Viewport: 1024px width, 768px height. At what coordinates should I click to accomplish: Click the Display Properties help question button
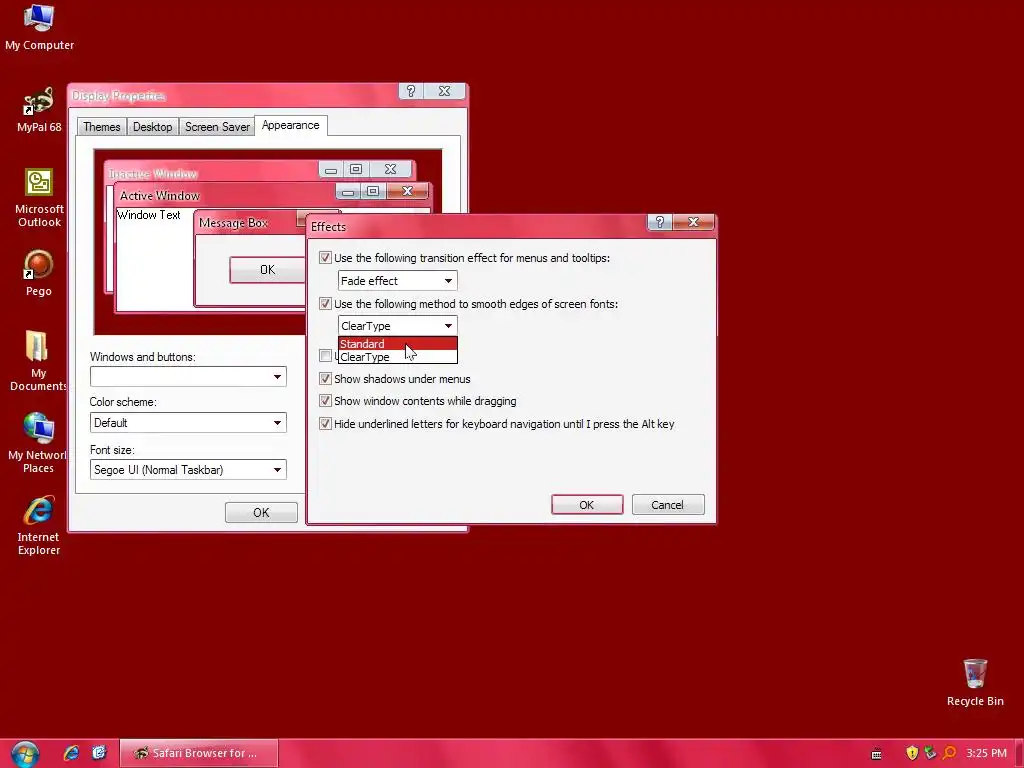coord(411,91)
